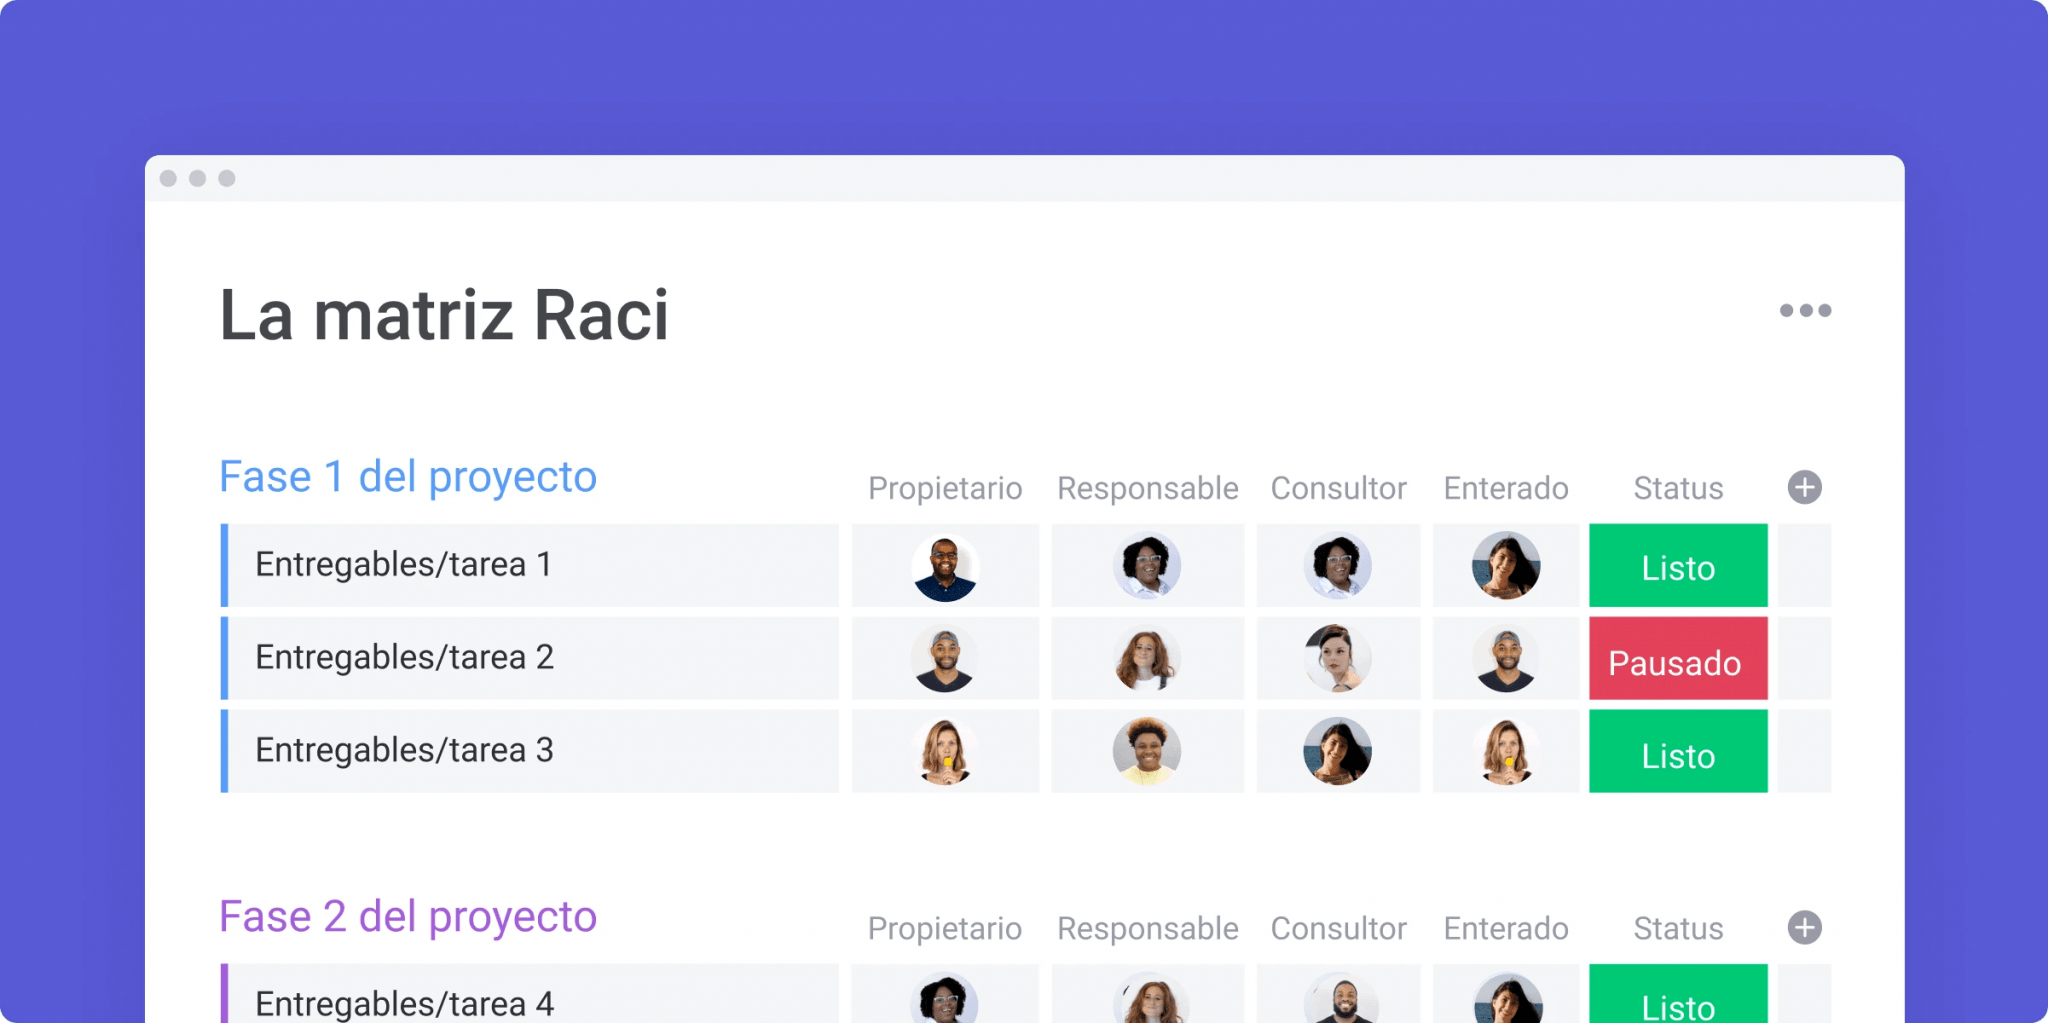Select the Consultor avatar on Entregables/tarea 3

tap(1338, 751)
